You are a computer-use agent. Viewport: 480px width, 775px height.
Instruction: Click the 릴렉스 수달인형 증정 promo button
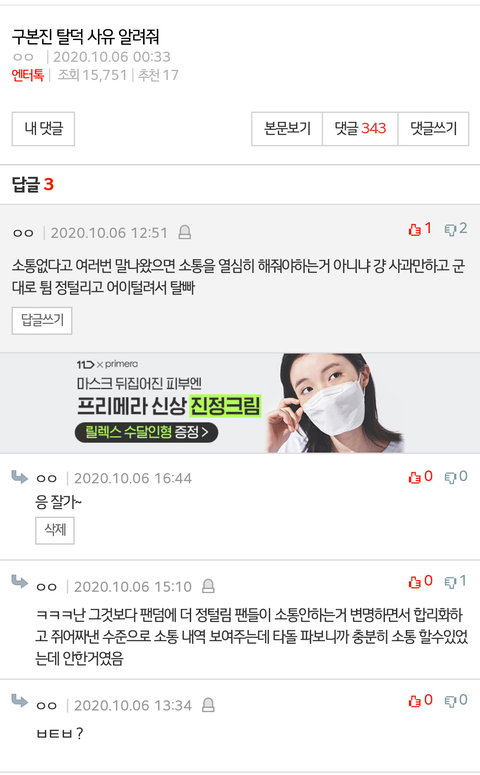point(146,432)
